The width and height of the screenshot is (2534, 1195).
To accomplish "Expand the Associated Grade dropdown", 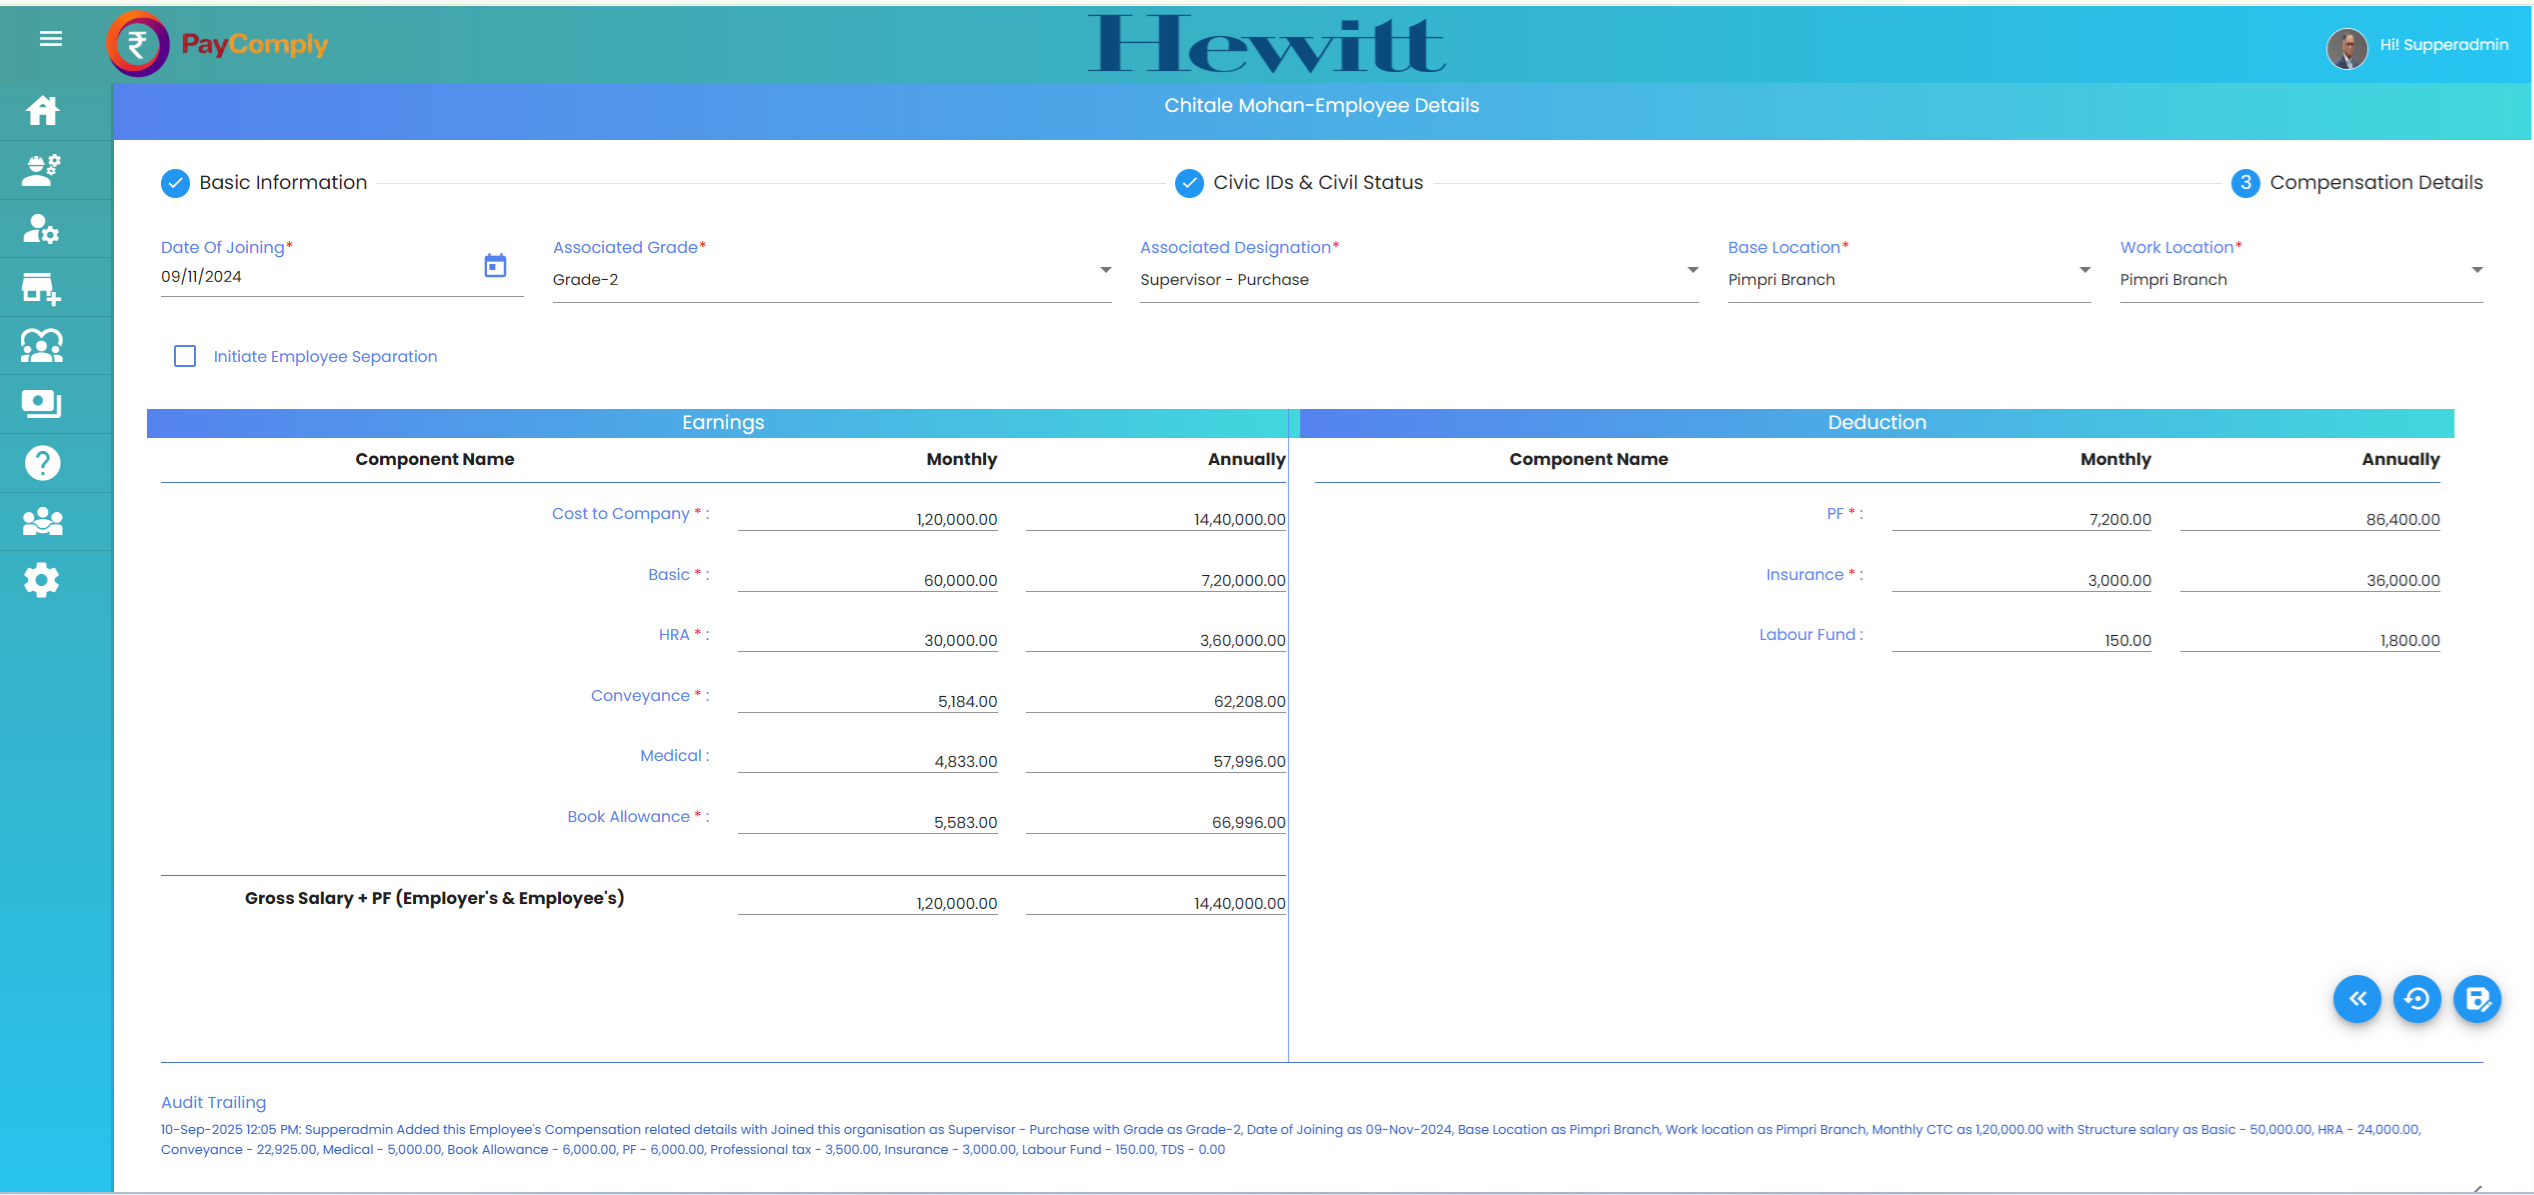I will click(1105, 270).
